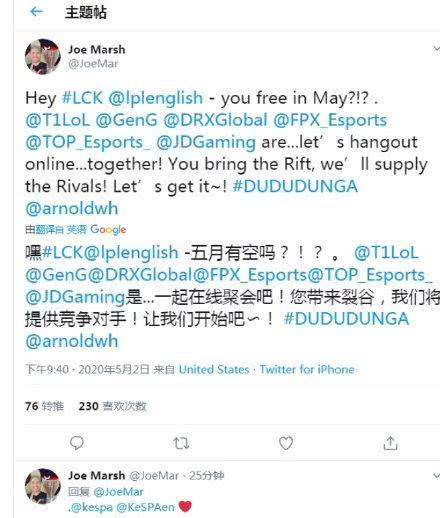Open Joe Marsh's avatar on the reply tweet
The width and height of the screenshot is (440, 518).
coord(43,486)
